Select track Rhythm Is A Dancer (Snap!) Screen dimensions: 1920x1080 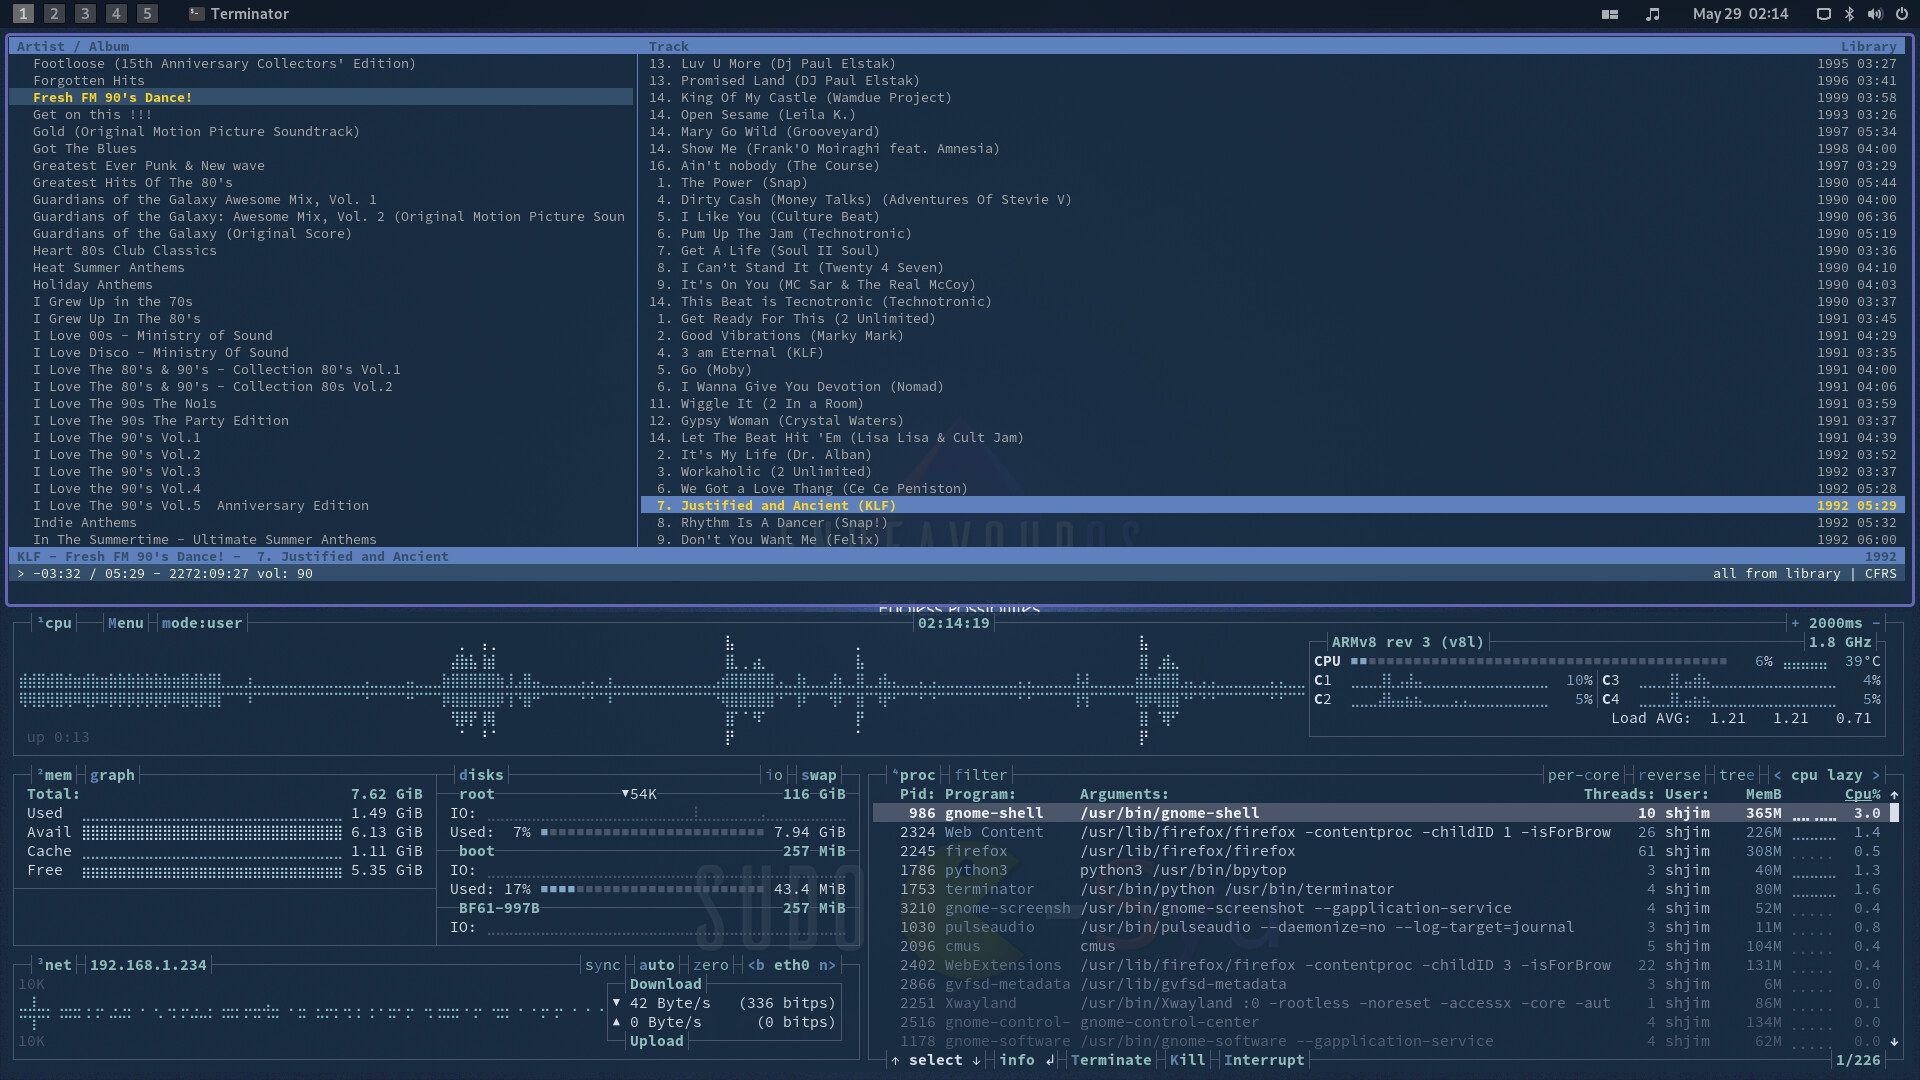[x=1272, y=522]
